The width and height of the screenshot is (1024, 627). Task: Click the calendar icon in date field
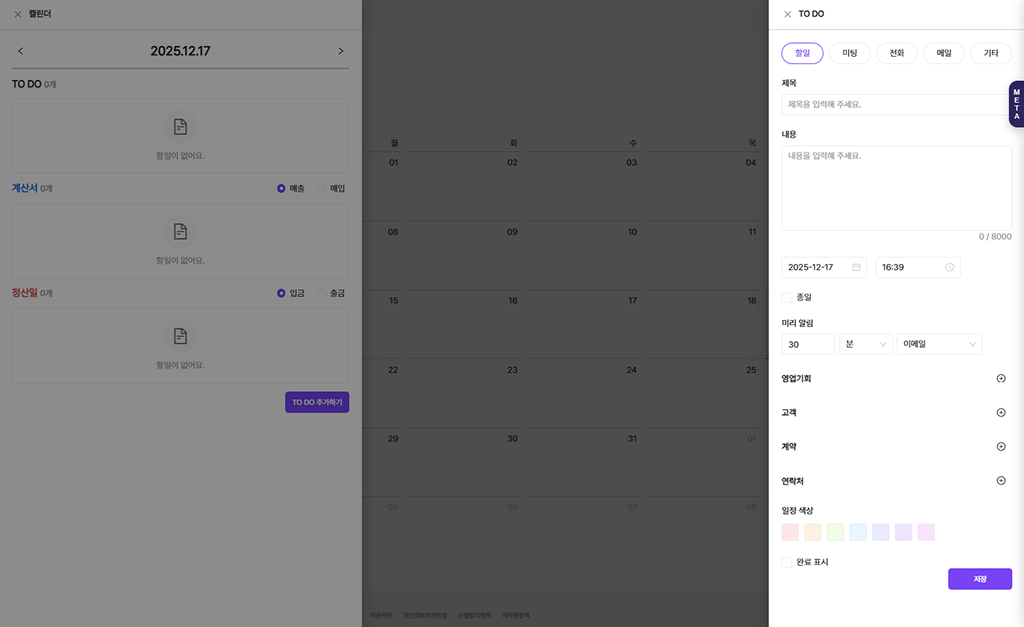click(856, 267)
